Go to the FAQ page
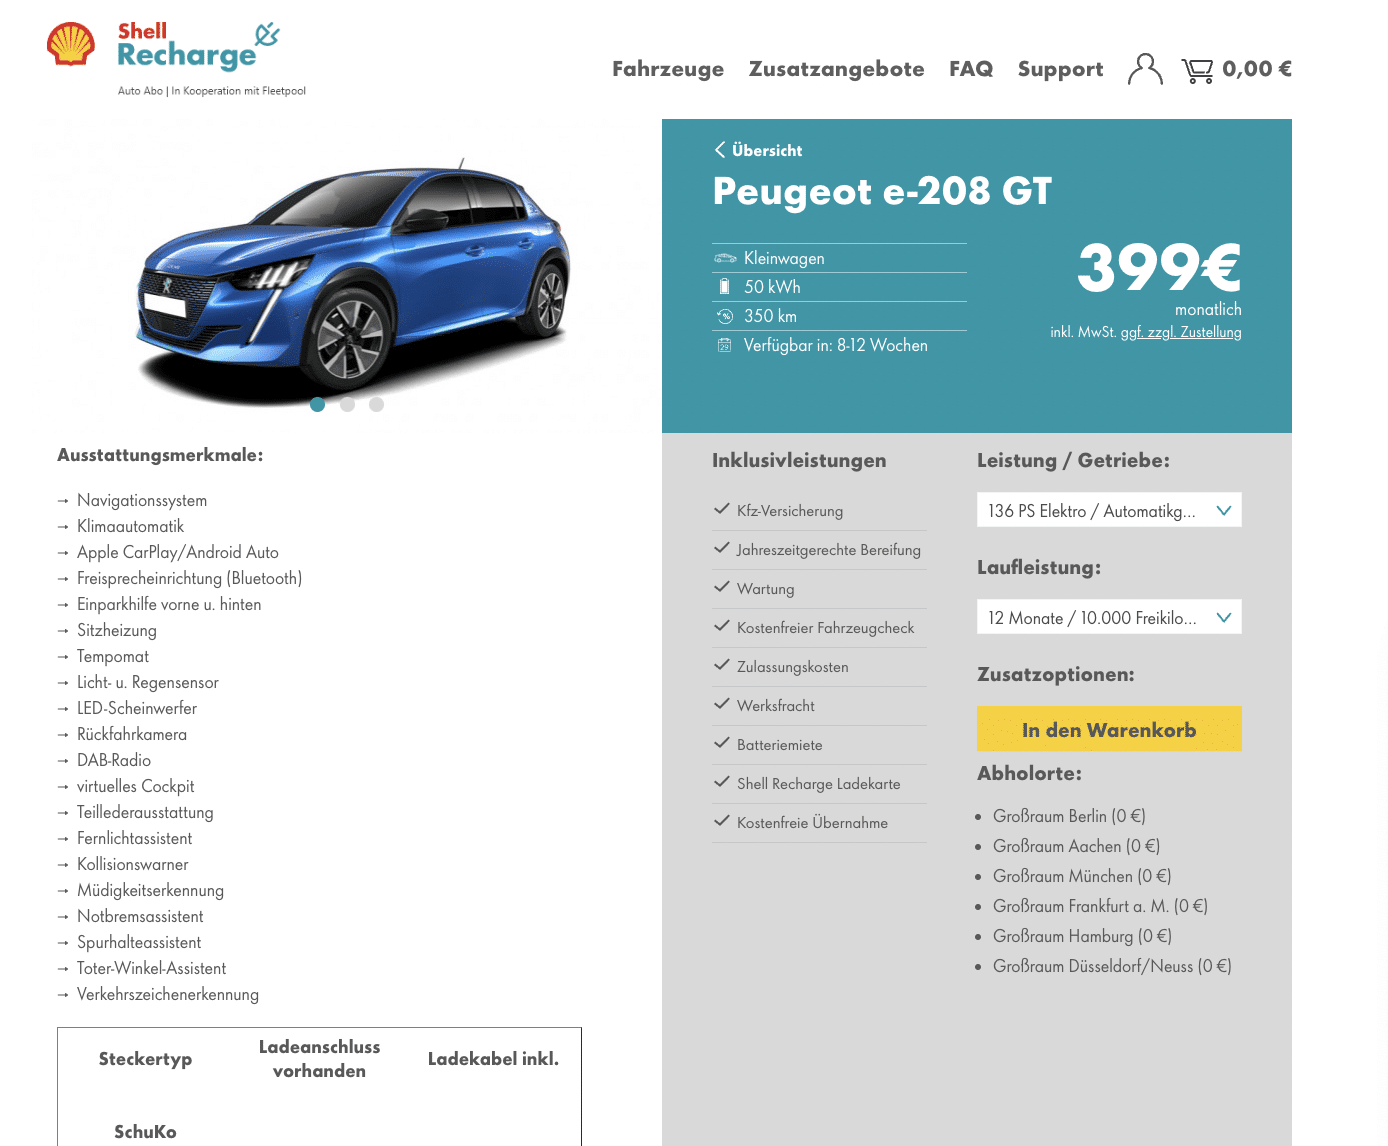 tap(971, 69)
